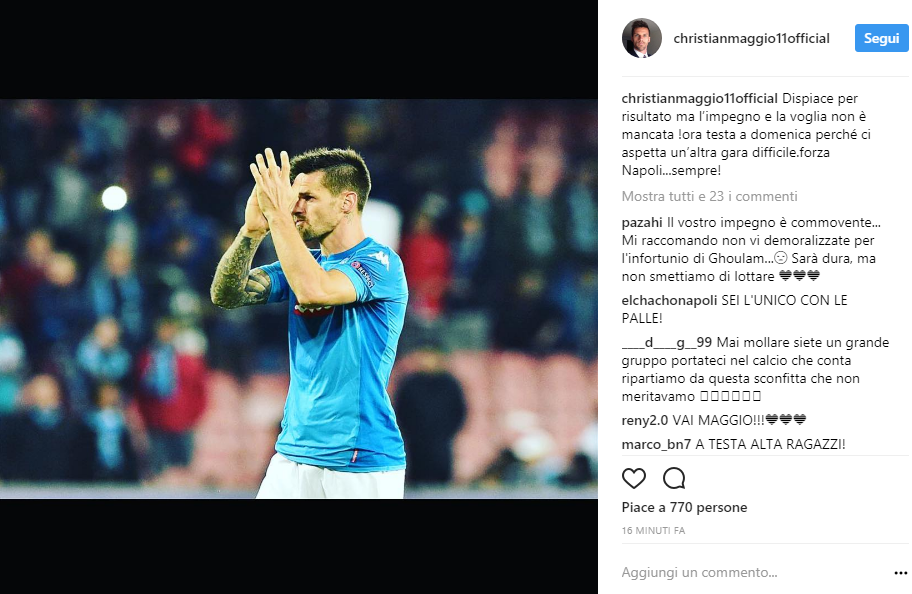Screen dimensions: 912x594
Task: Click the SEI L'UNICO CON LE PALLE comment
Action: coord(735,310)
